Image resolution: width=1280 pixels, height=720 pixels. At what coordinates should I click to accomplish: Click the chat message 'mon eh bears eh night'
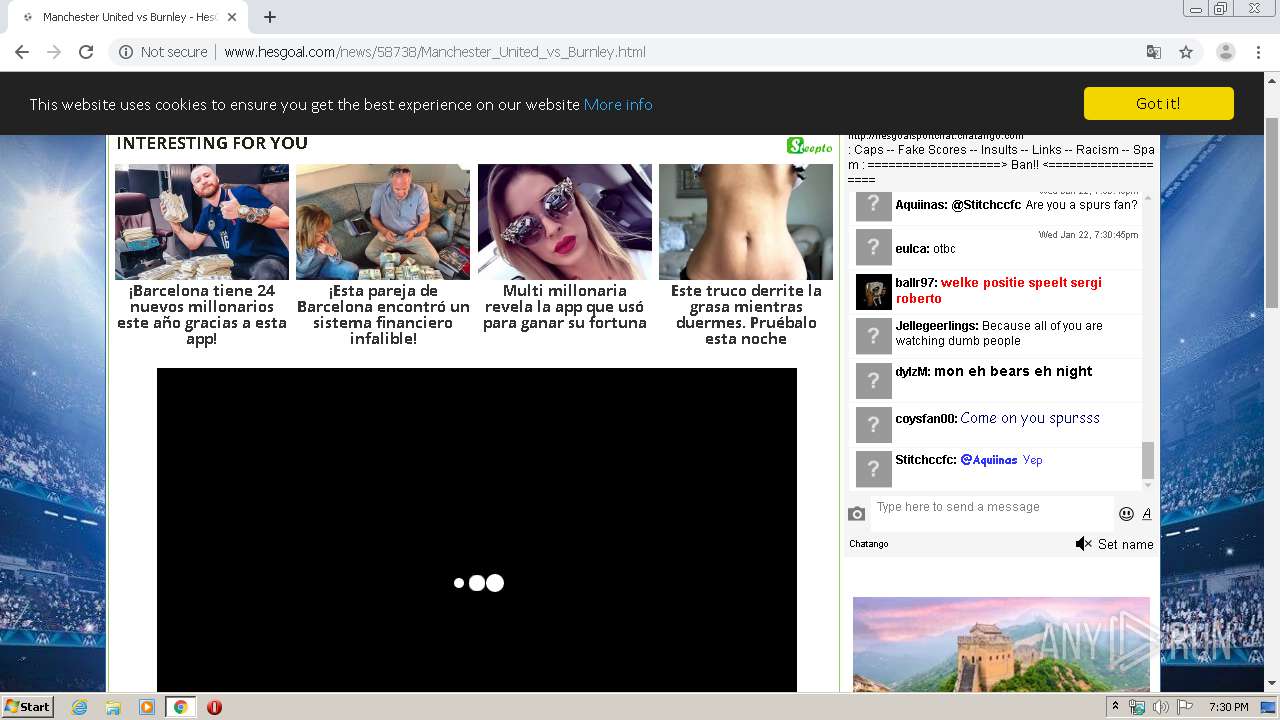click(1013, 371)
